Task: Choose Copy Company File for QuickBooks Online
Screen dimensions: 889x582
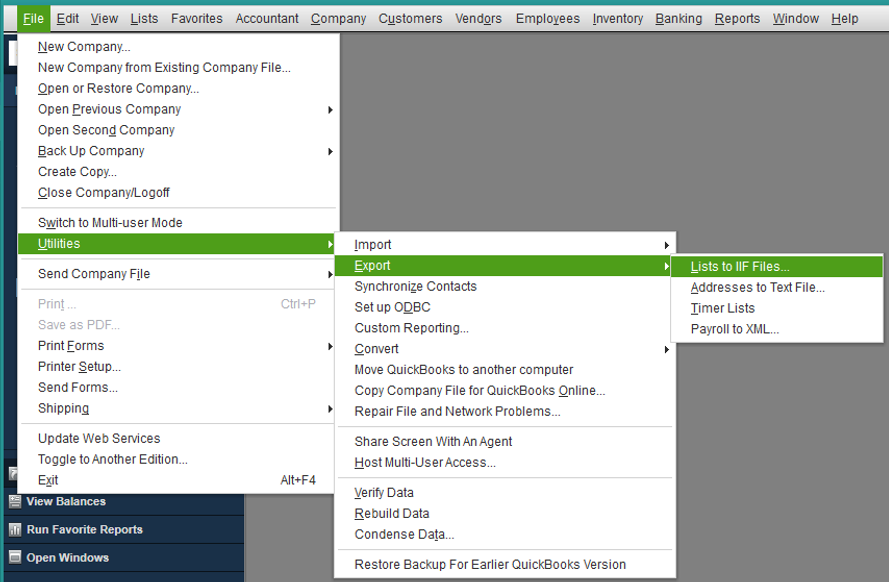Action: (504, 391)
